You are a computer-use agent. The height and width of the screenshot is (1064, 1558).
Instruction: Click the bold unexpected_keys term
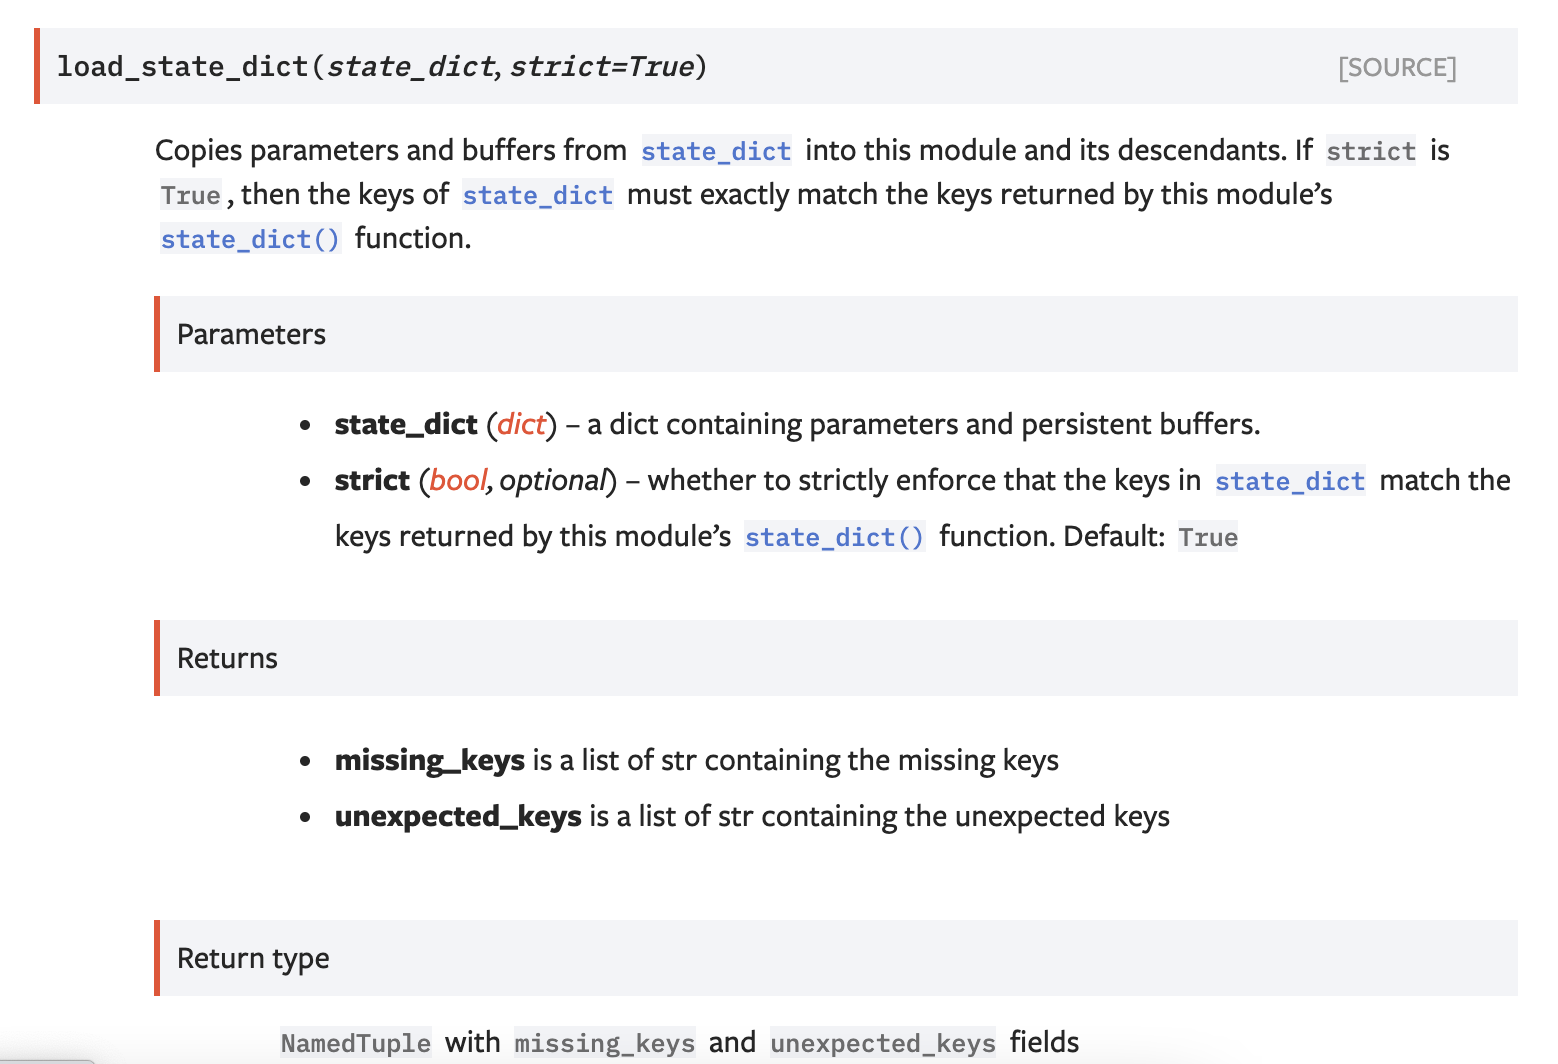tap(457, 816)
